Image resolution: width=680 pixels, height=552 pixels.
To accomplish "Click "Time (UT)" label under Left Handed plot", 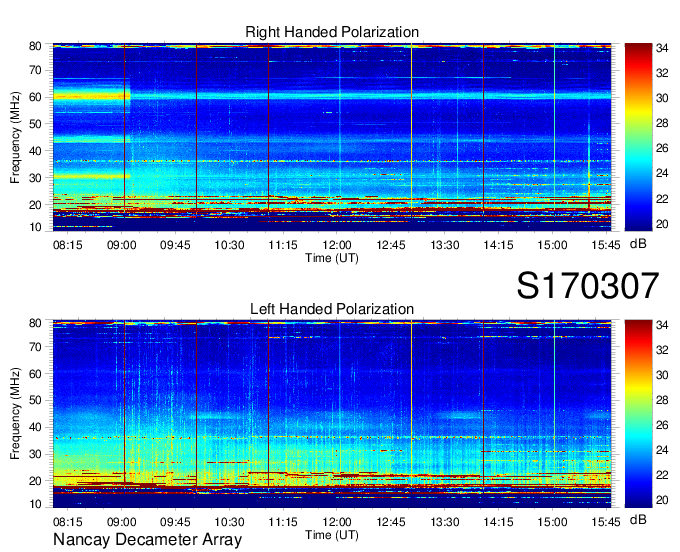I will pos(332,535).
